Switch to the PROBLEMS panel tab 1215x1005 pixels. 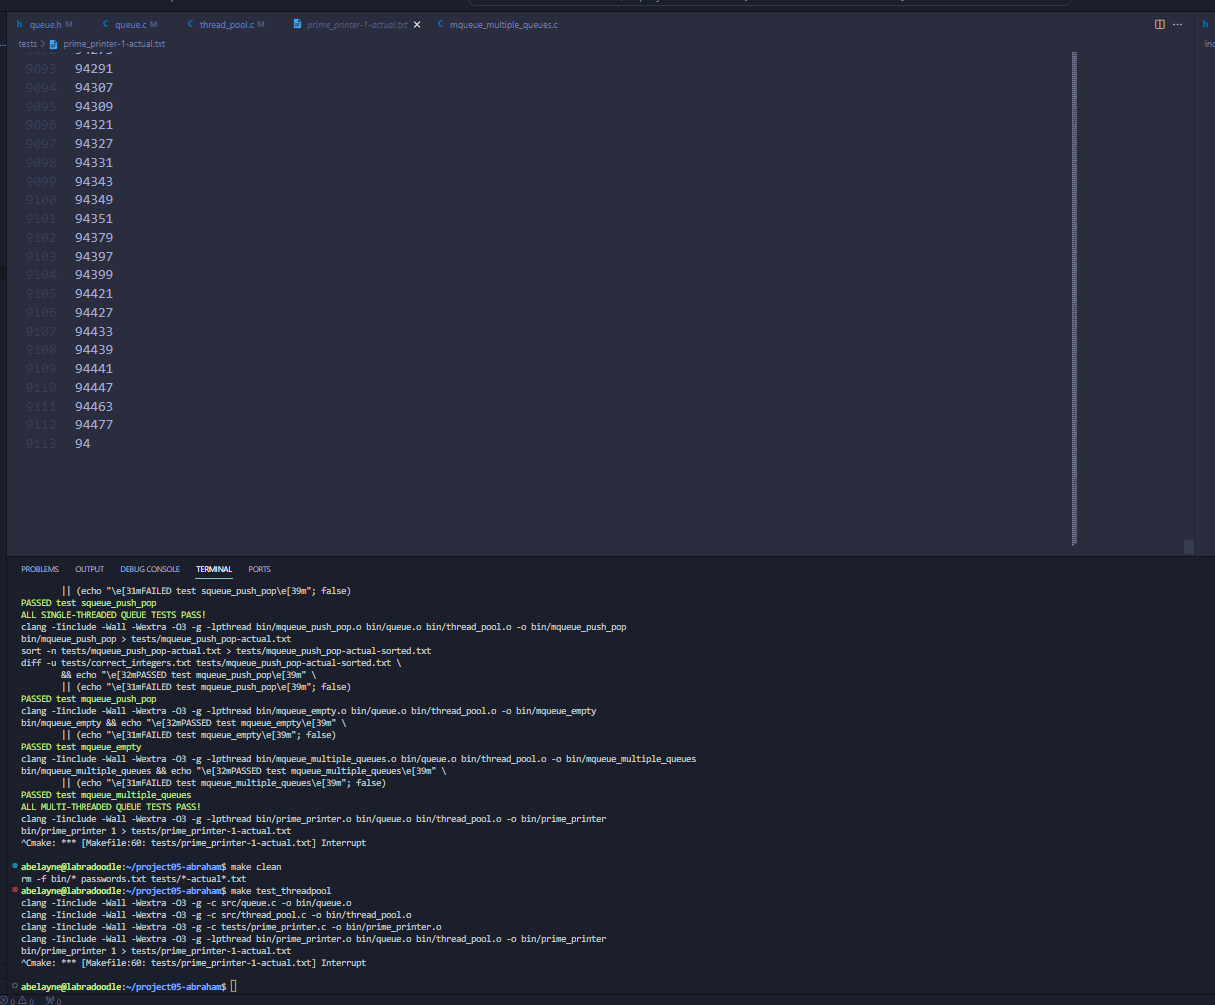pos(40,569)
